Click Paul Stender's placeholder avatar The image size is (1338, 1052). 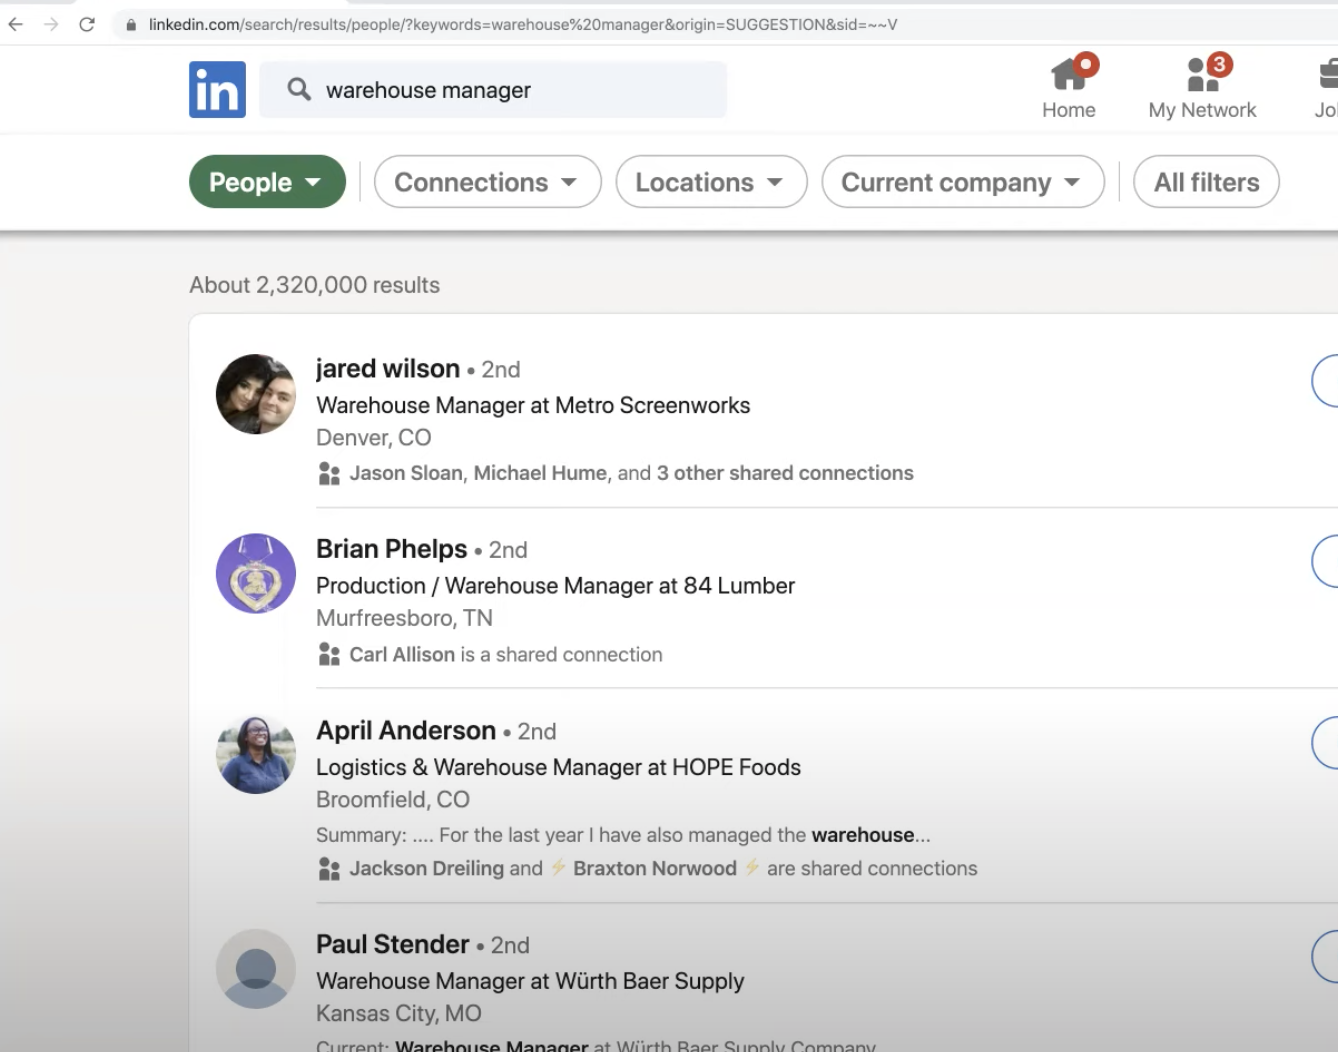256,969
